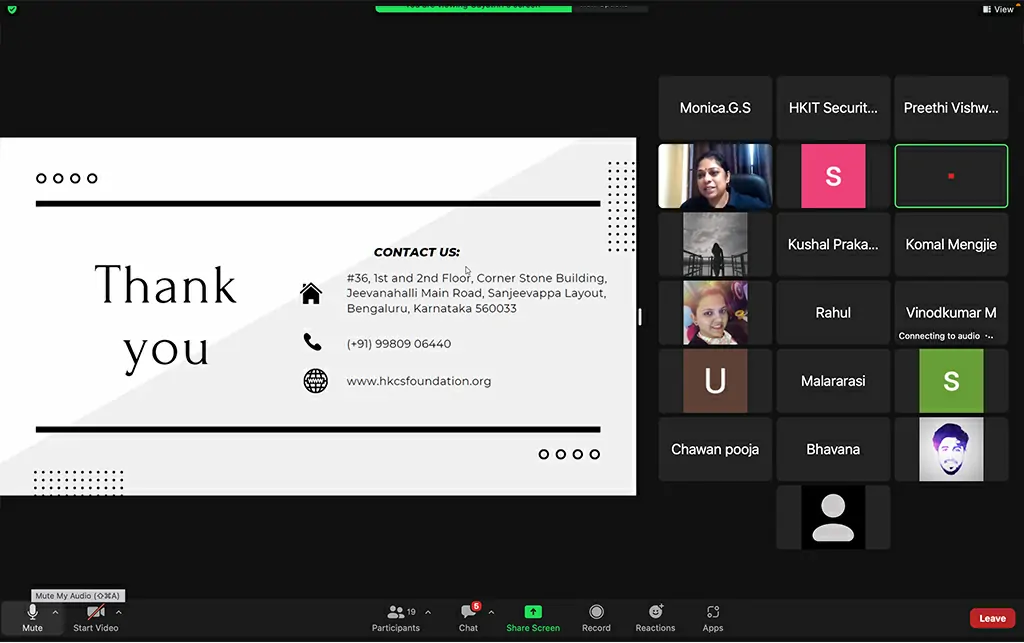
Task: Click the green encryption shield icon
Action: (12, 9)
